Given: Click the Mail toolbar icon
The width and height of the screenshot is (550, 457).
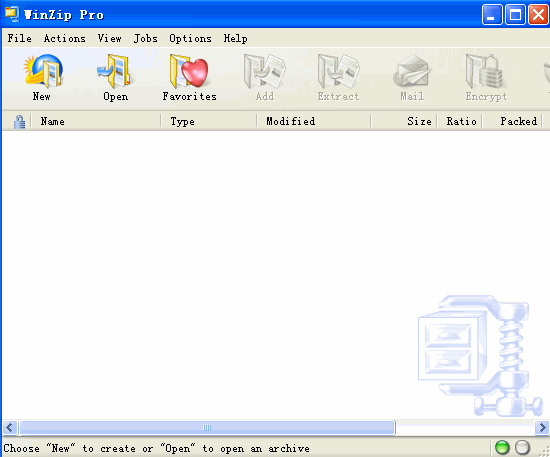Looking at the screenshot, I should (x=412, y=71).
